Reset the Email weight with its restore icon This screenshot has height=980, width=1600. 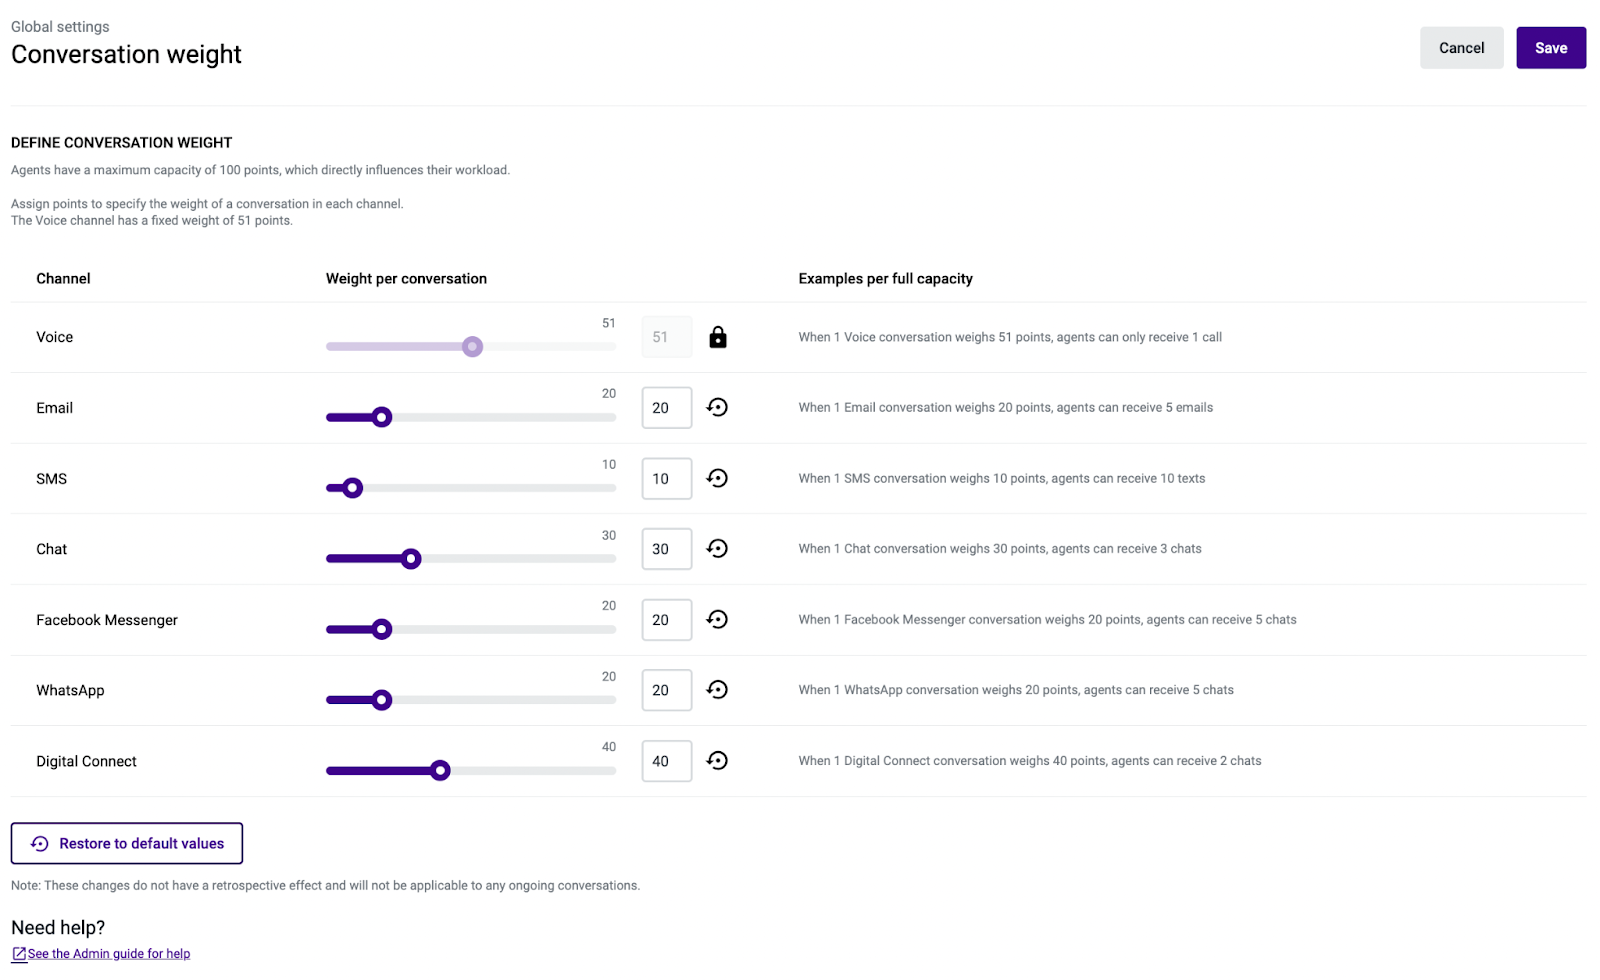[717, 407]
